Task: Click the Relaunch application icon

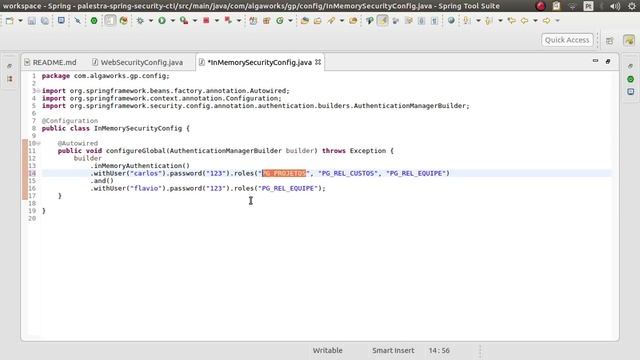Action: pos(228,20)
